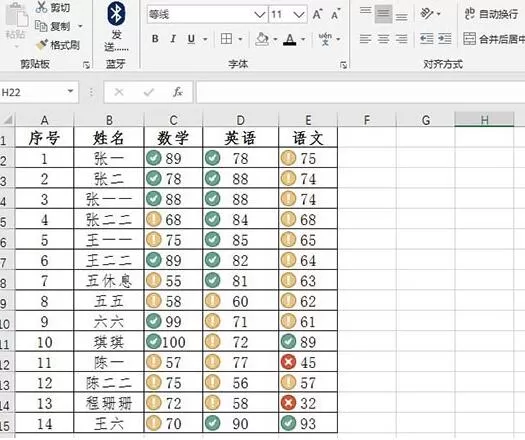The height and width of the screenshot is (440, 525).
Task: Click the insert function fx icon
Action: [x=178, y=92]
